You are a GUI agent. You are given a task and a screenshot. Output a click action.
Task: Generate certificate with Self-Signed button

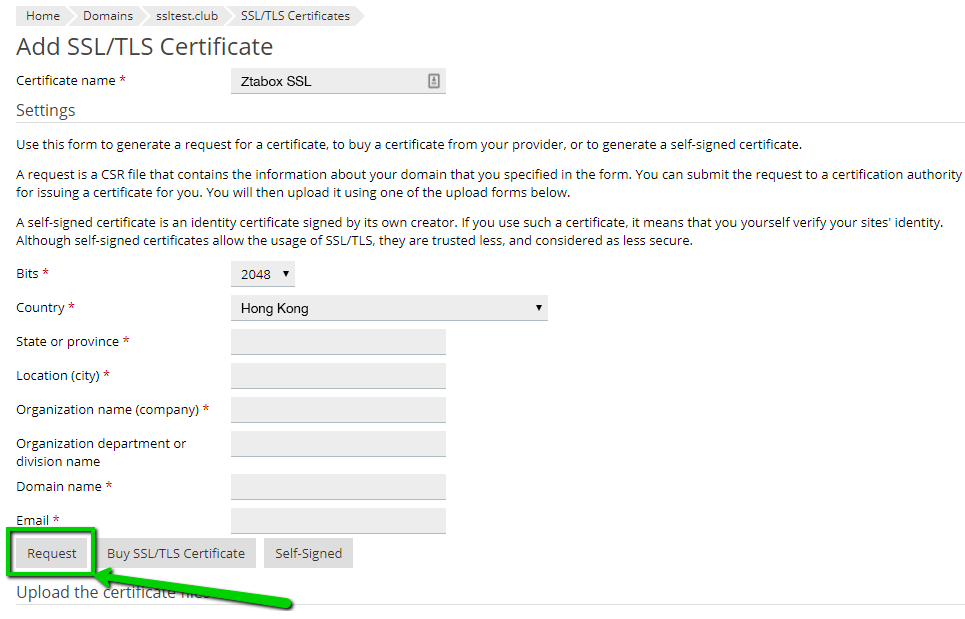tap(308, 553)
